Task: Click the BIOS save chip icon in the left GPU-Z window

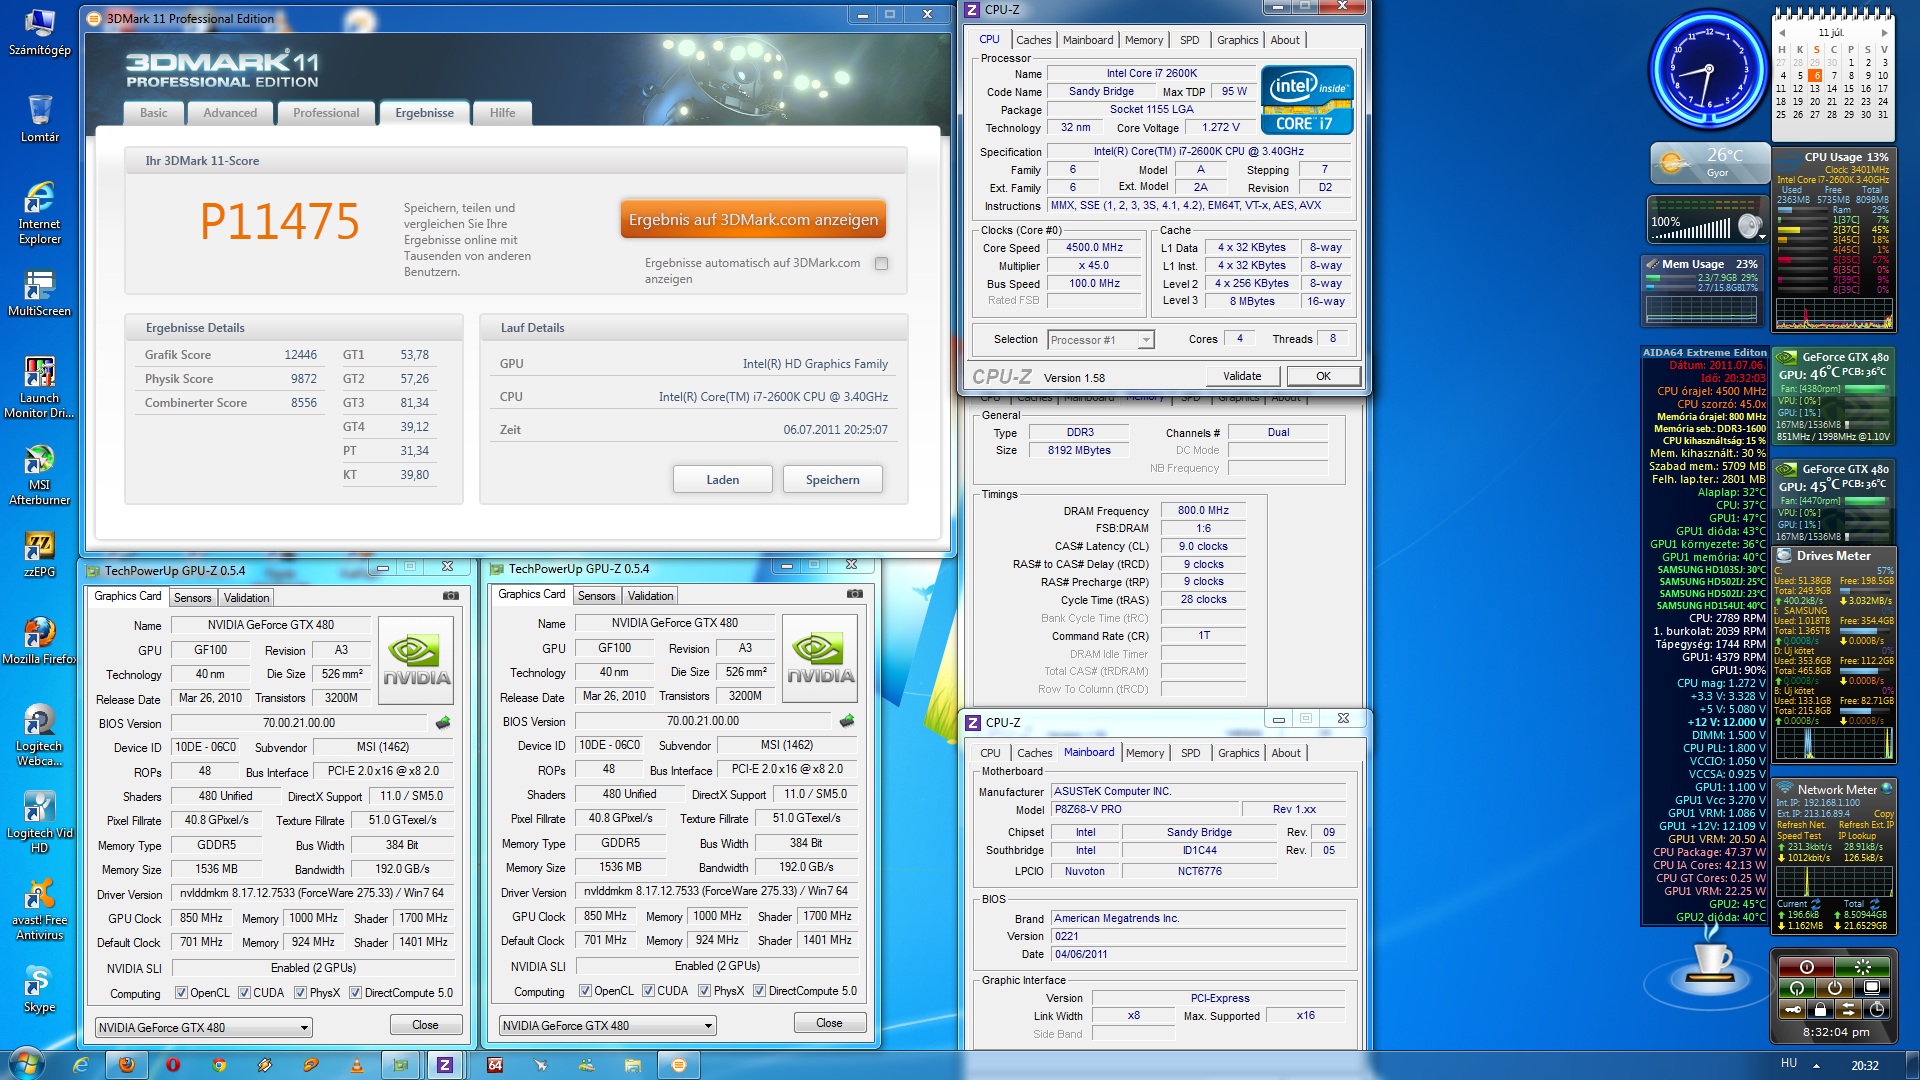Action: pos(443,722)
